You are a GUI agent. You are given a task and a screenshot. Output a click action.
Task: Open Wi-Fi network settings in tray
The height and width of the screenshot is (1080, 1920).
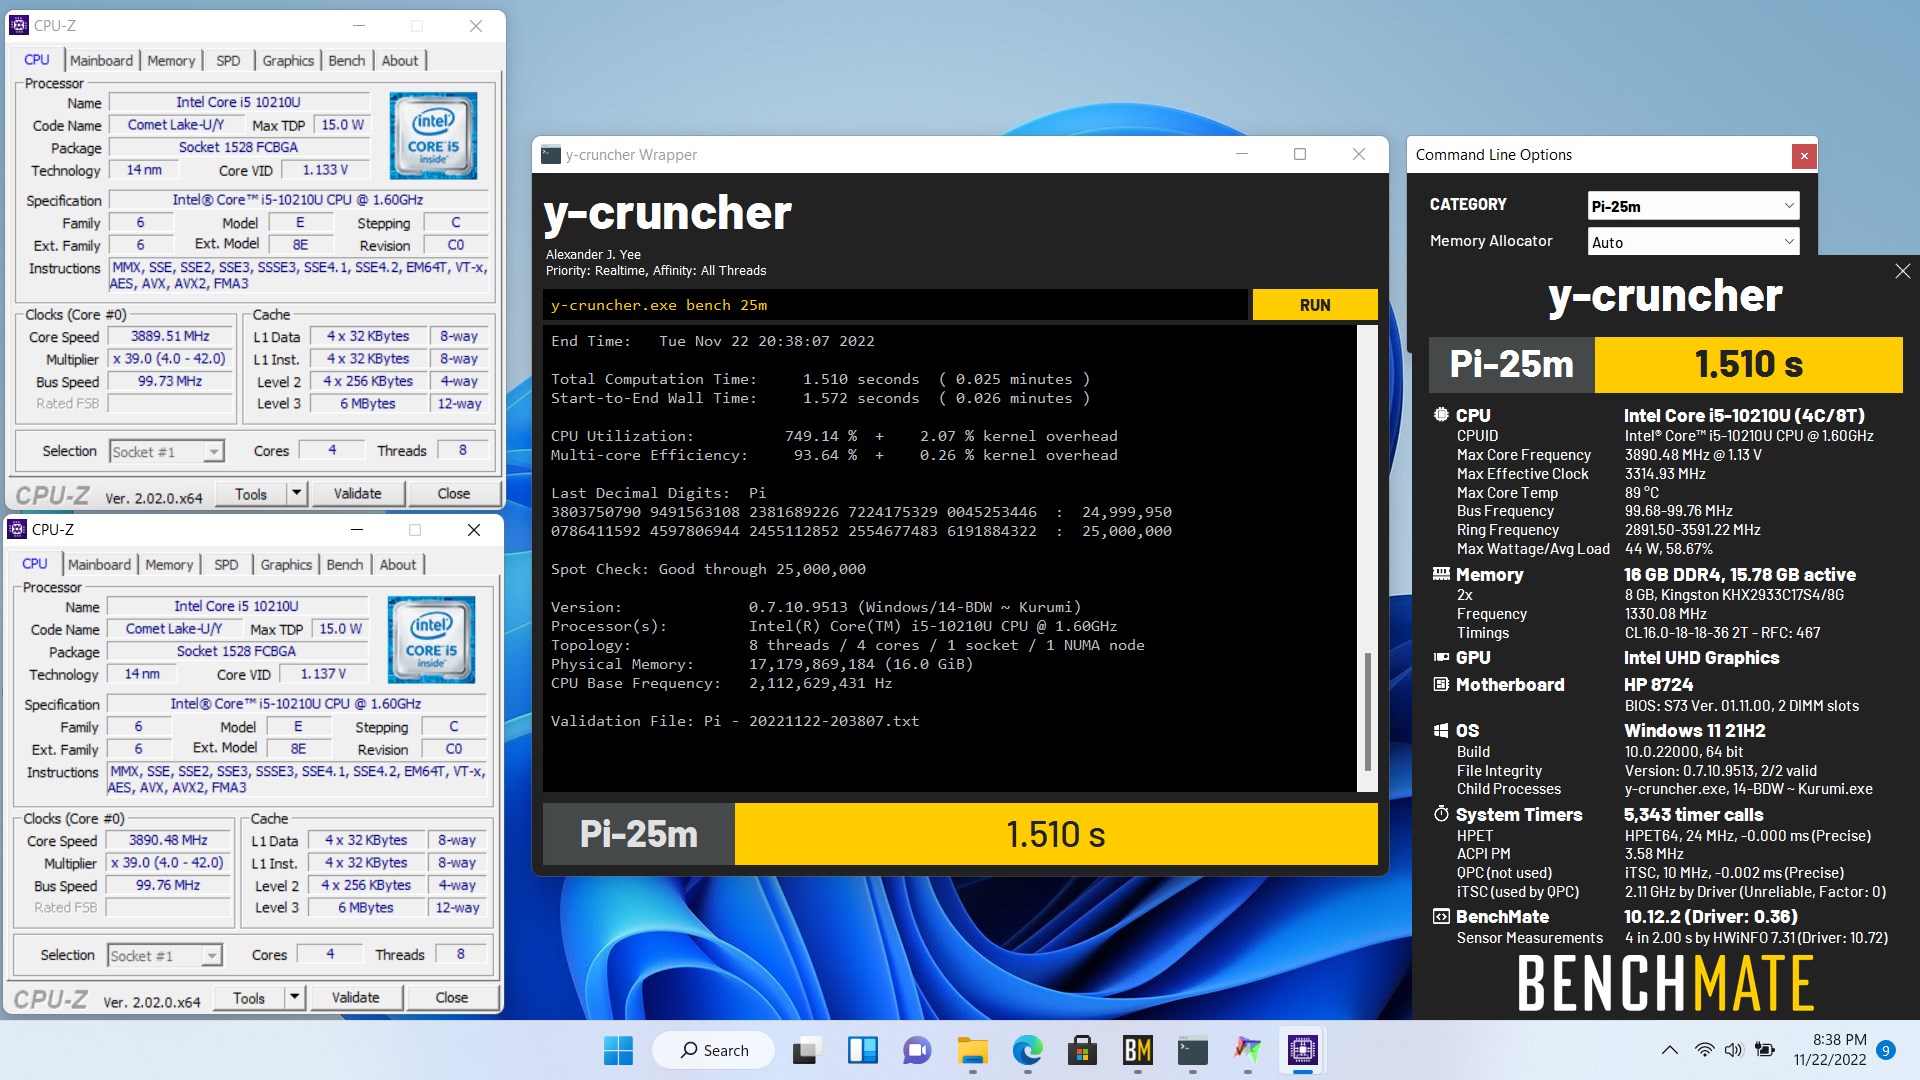coord(1704,1050)
